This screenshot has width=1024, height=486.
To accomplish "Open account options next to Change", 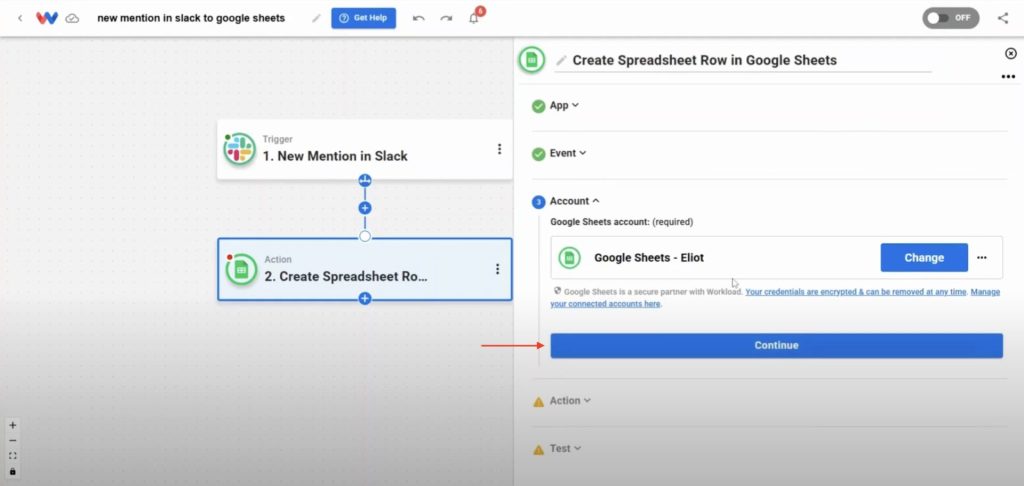I will point(982,257).
